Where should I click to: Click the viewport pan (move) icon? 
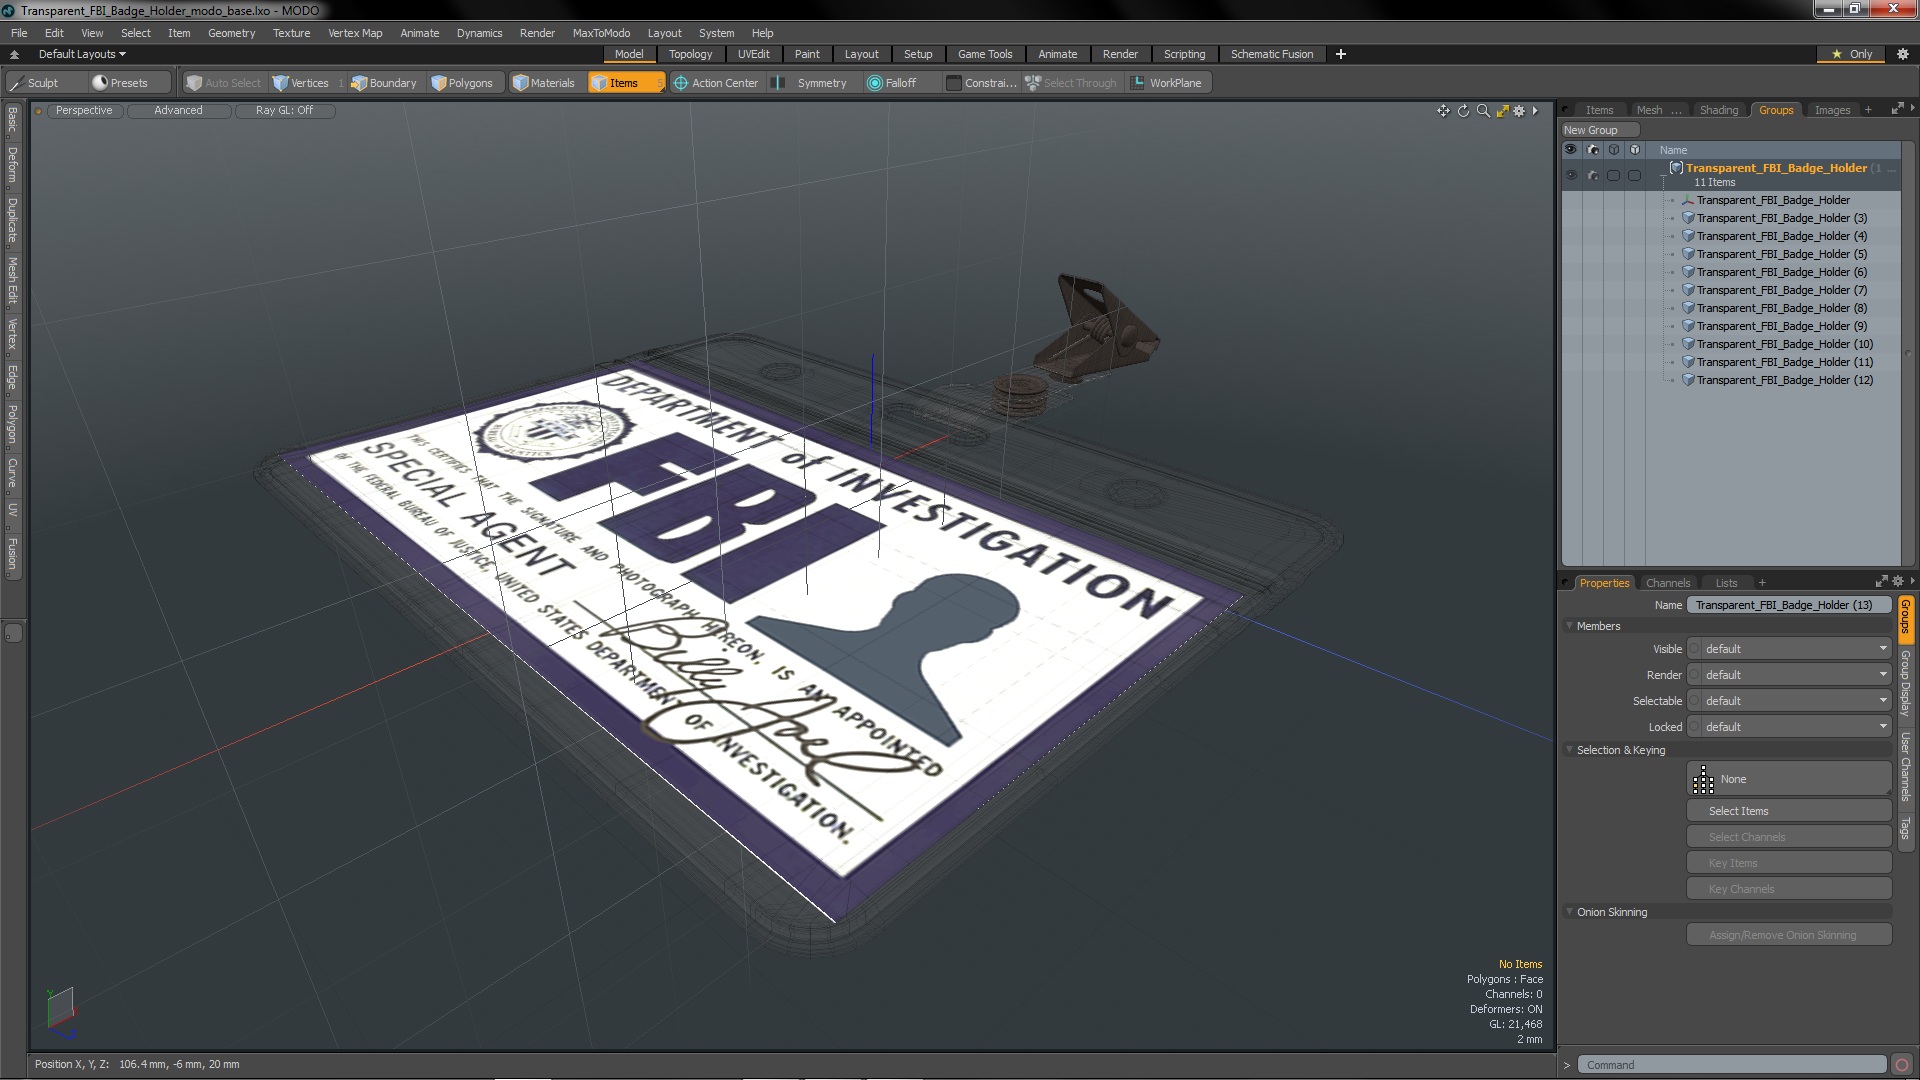(1443, 111)
